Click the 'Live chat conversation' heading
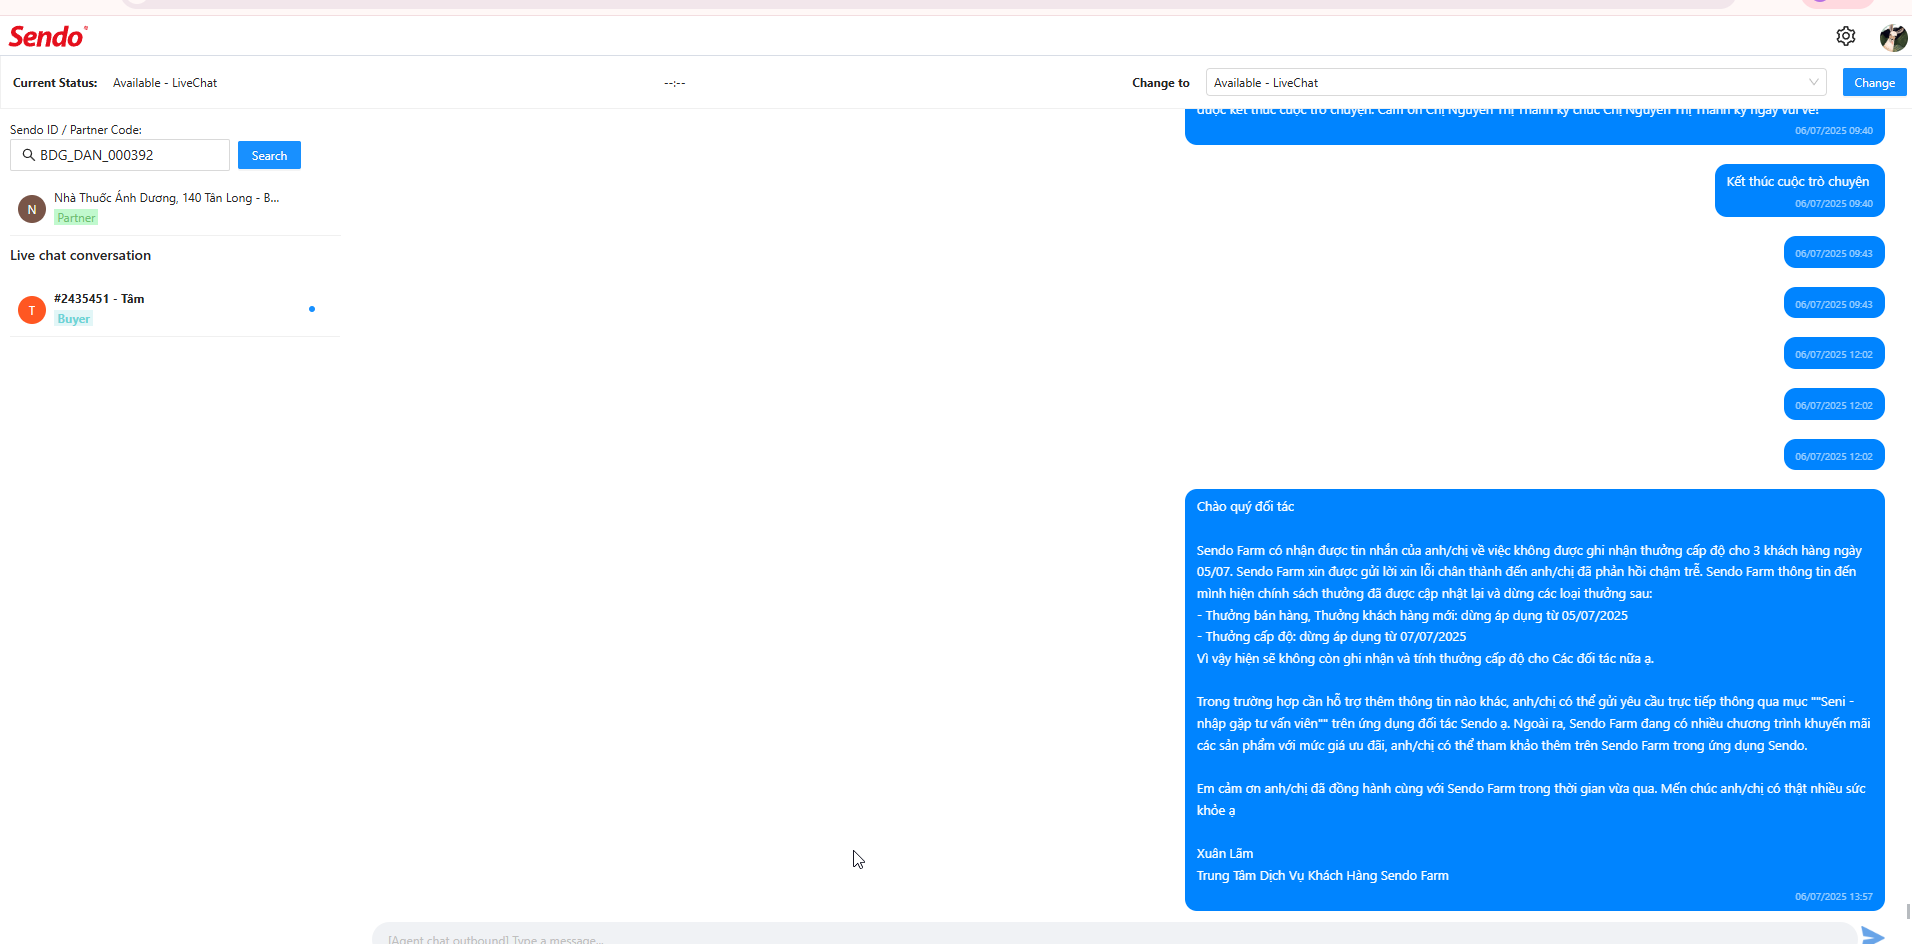The image size is (1912, 944). point(80,255)
